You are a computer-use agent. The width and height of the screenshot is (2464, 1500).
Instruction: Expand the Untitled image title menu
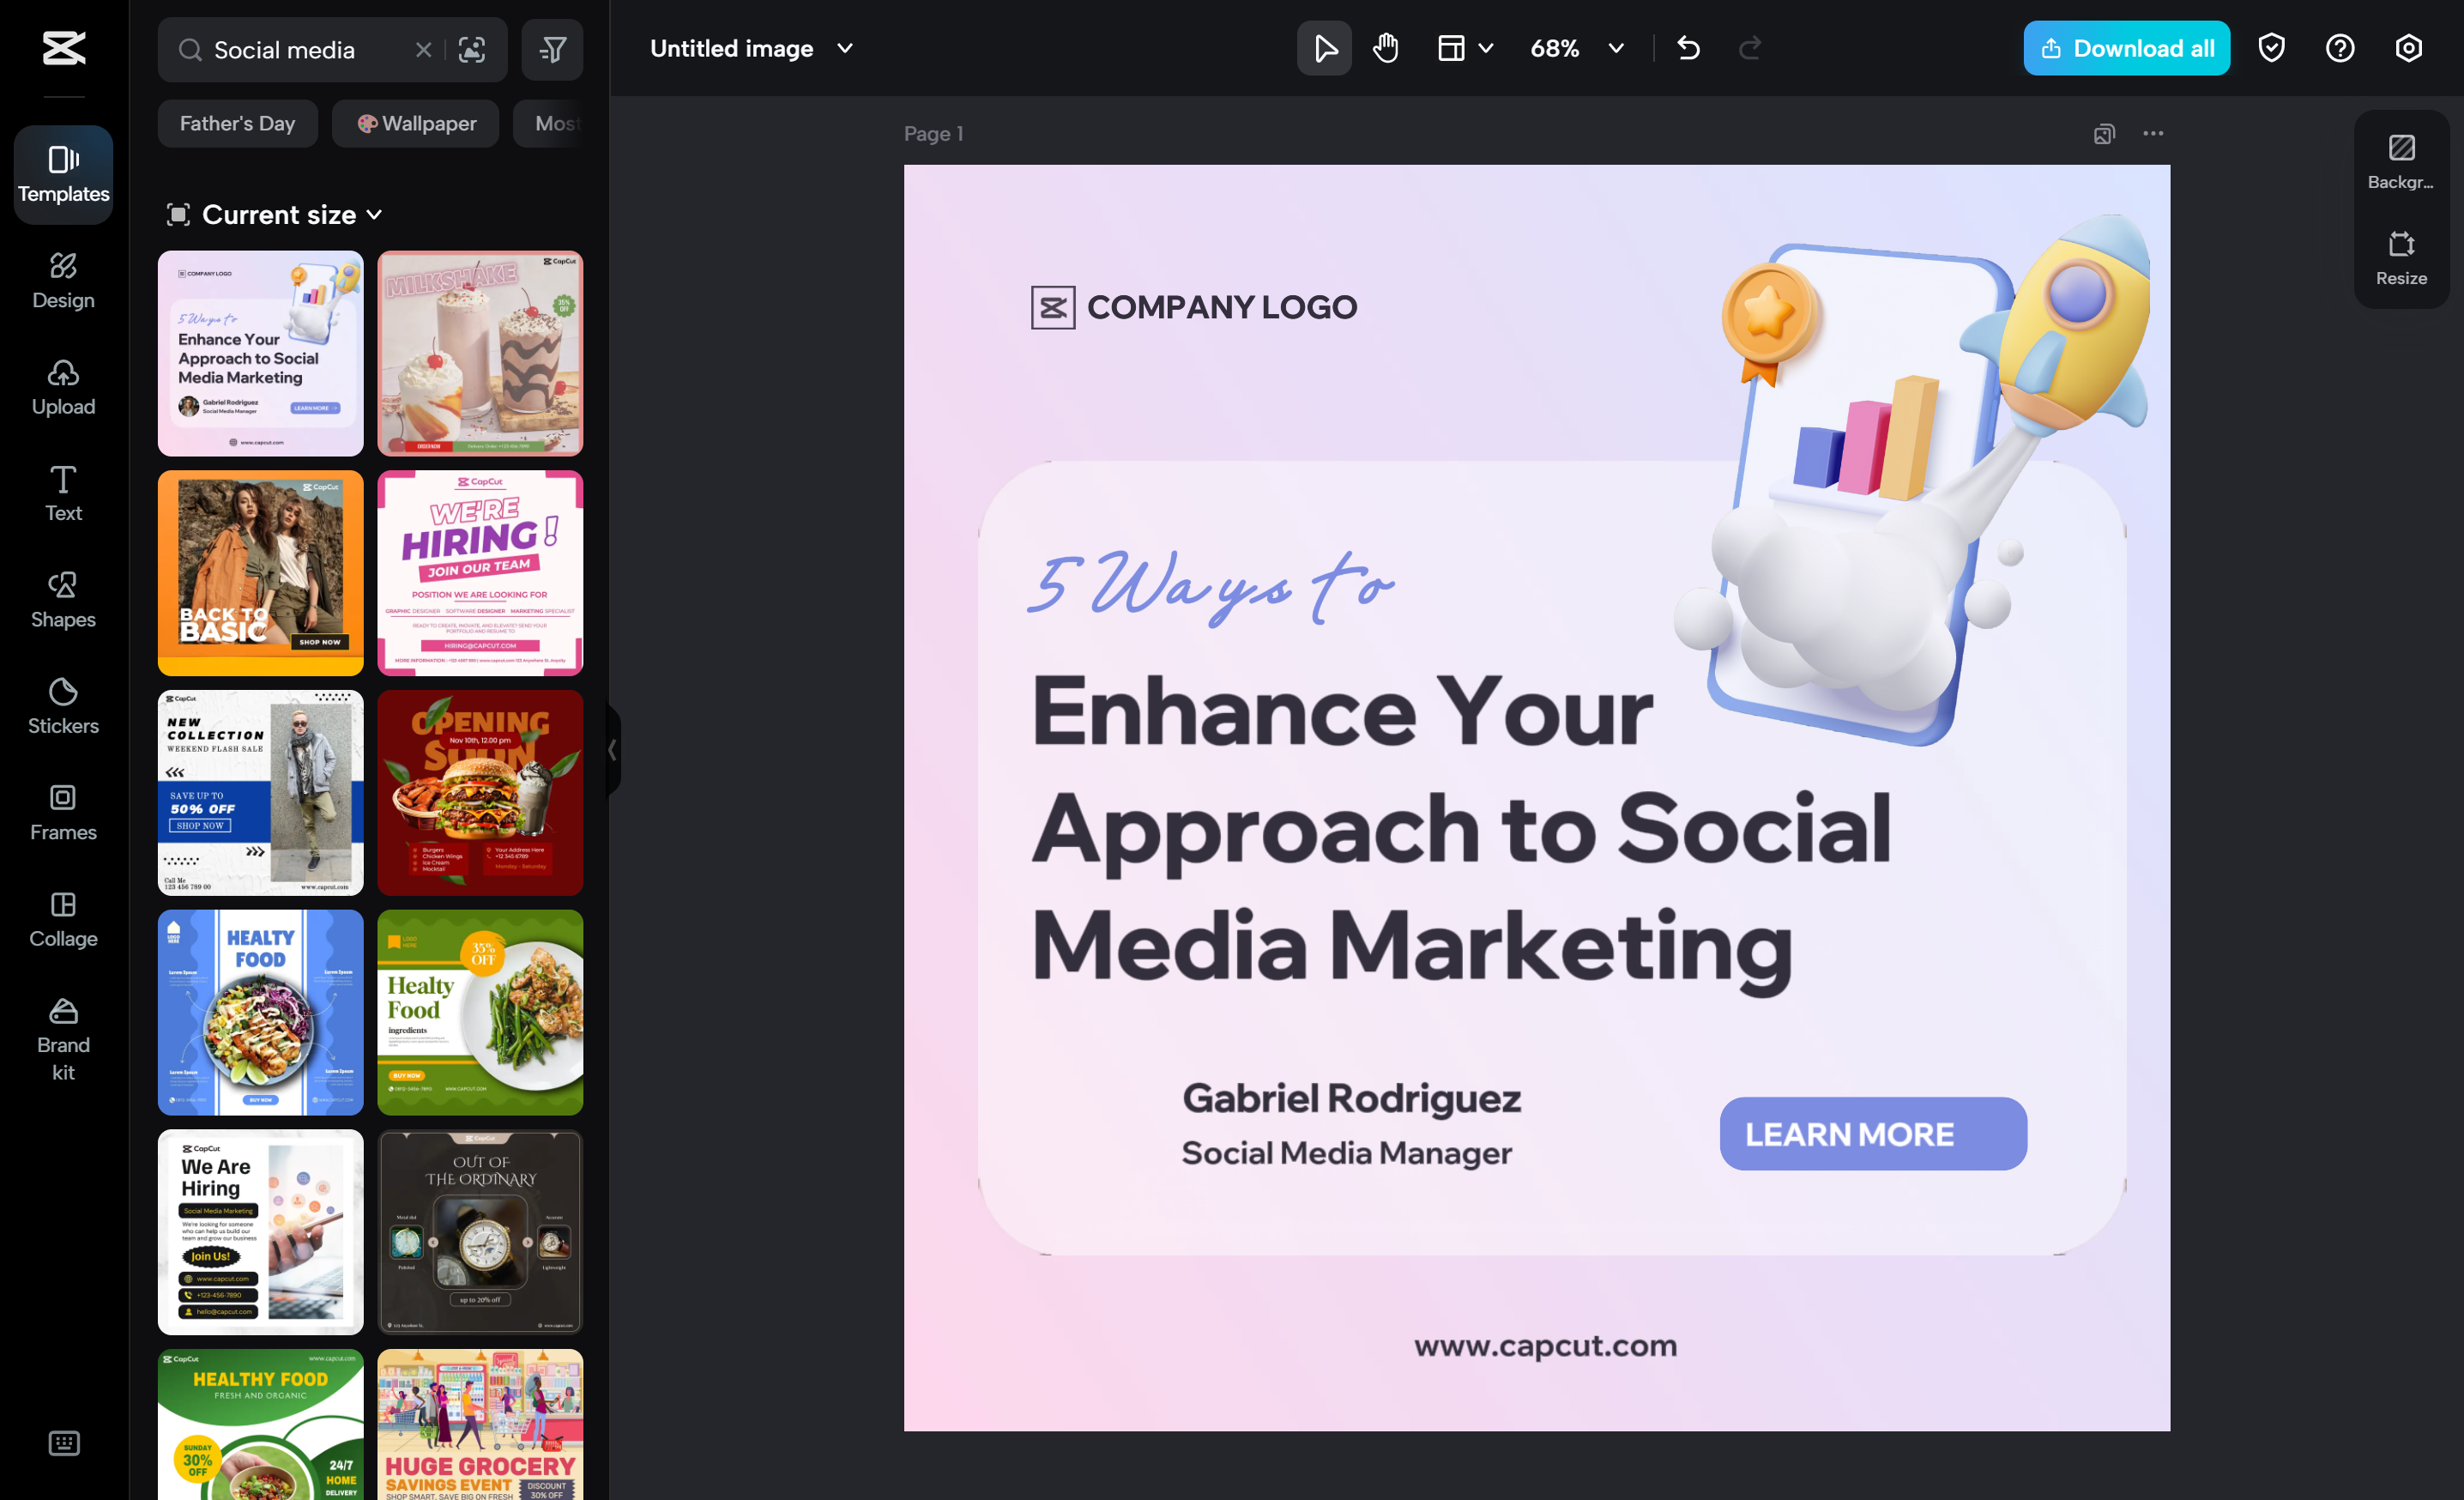tap(845, 48)
